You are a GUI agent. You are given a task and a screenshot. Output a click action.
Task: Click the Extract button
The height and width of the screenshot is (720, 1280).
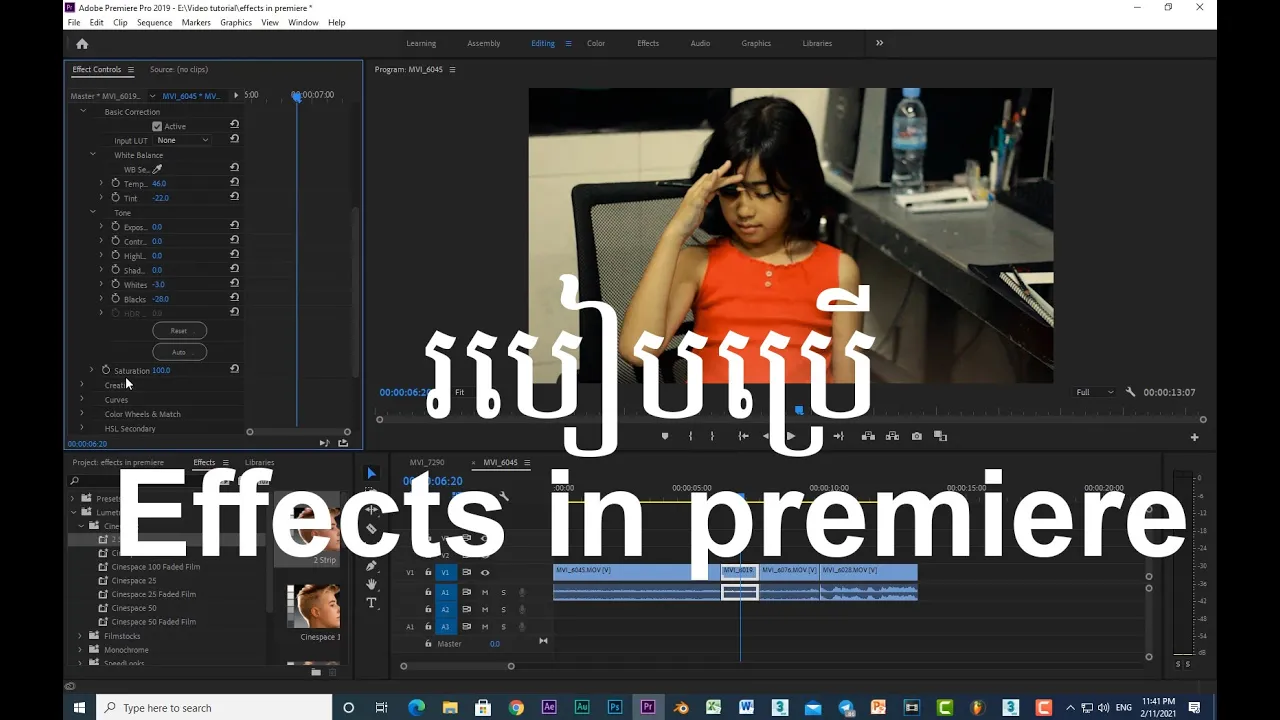(891, 436)
